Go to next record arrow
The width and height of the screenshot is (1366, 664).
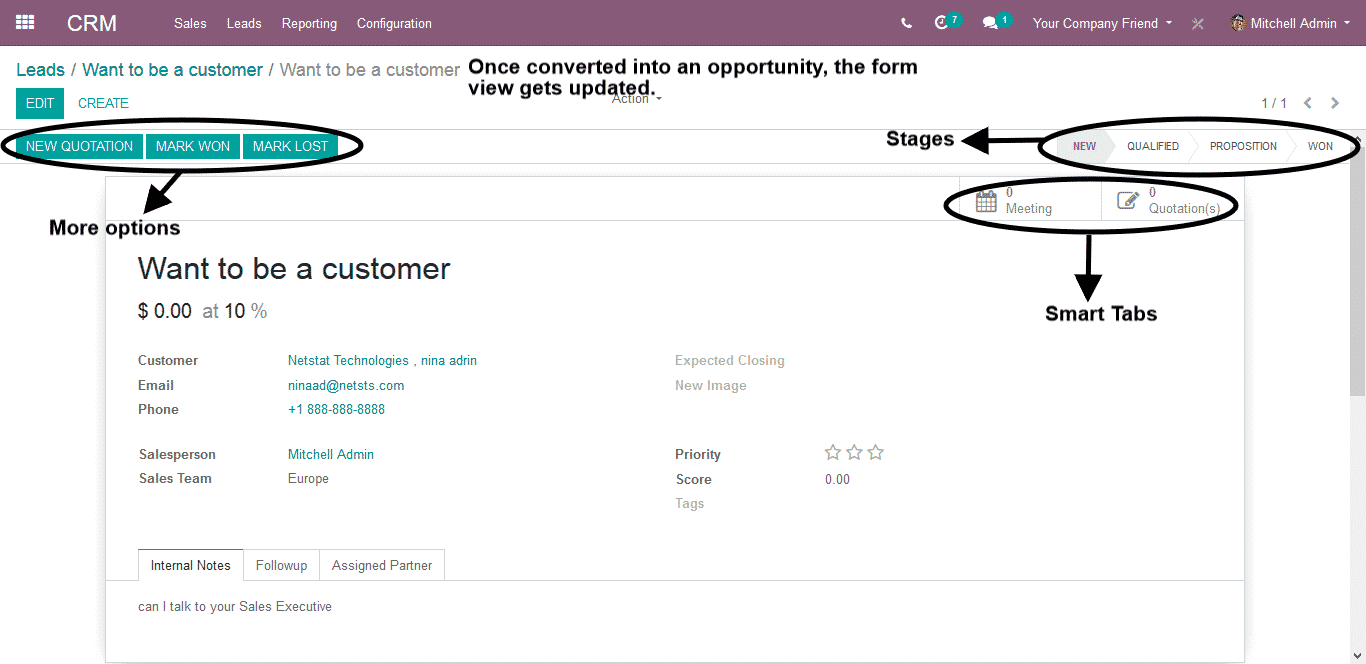(x=1335, y=103)
